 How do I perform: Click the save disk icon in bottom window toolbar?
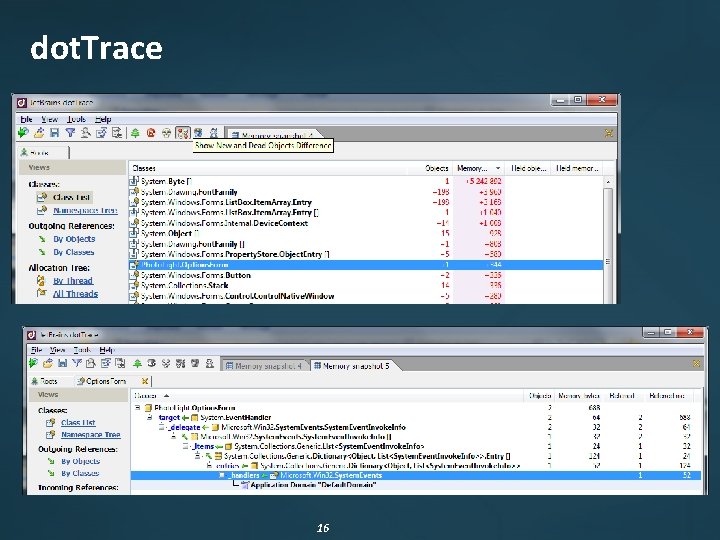62,364
